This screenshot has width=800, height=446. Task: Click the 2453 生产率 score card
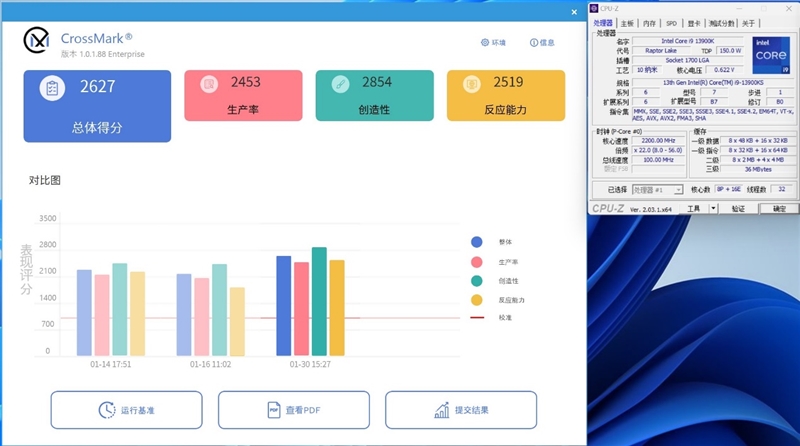pos(243,95)
